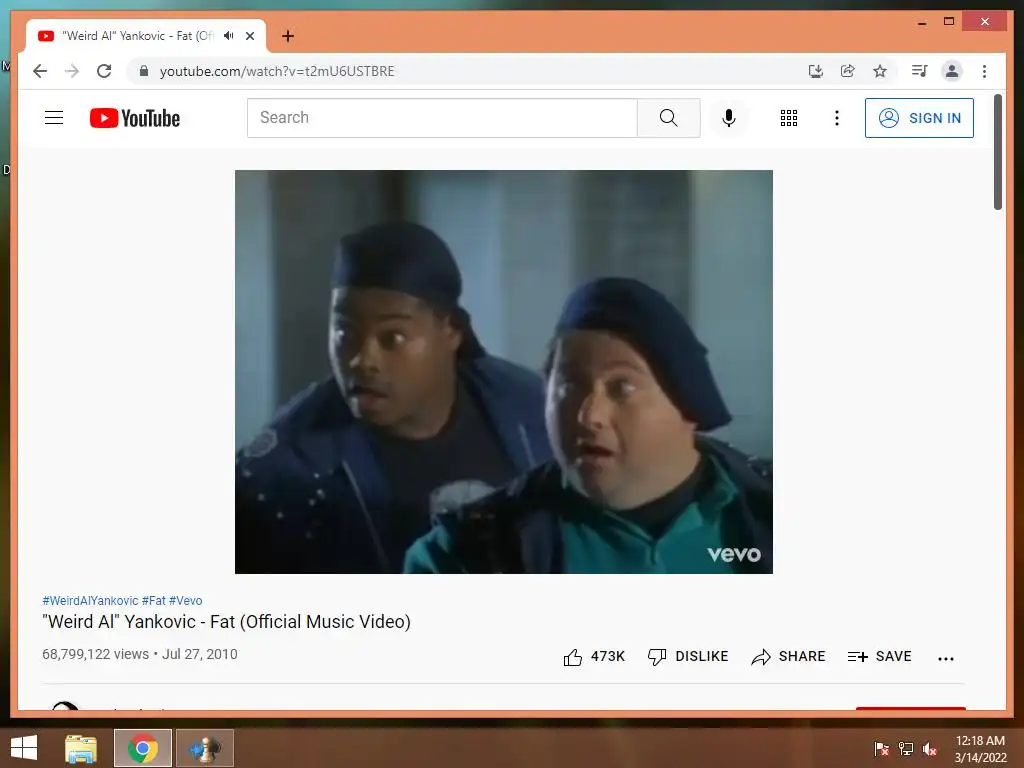
Task: Open the Chrome three-dot menu
Action: [x=984, y=71]
